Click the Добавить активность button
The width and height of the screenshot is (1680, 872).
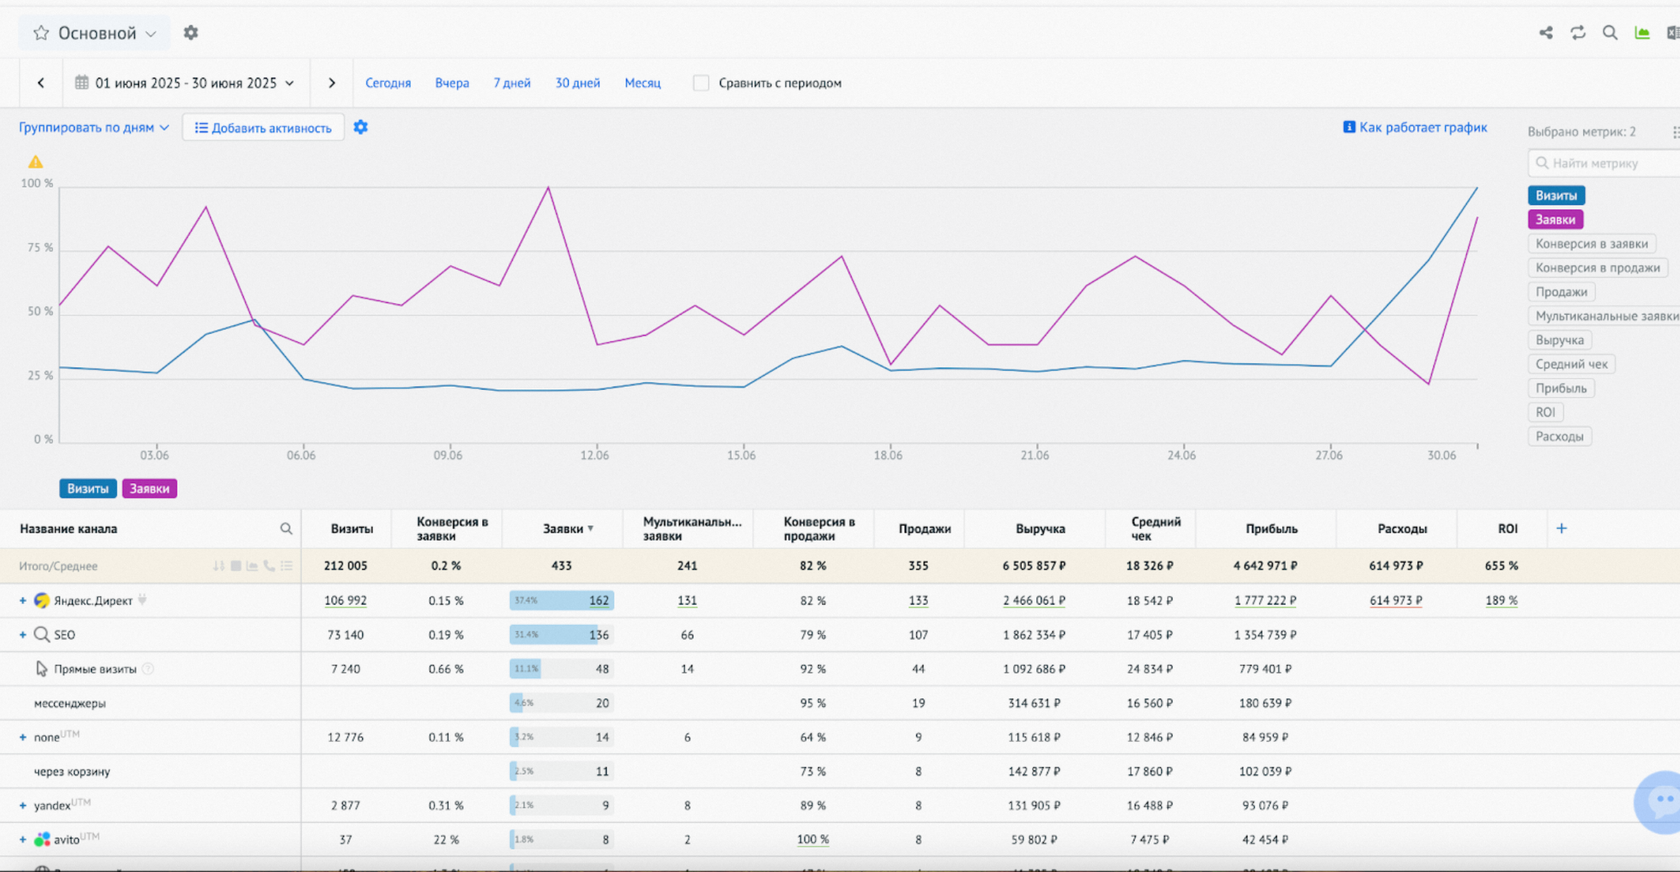pos(263,128)
